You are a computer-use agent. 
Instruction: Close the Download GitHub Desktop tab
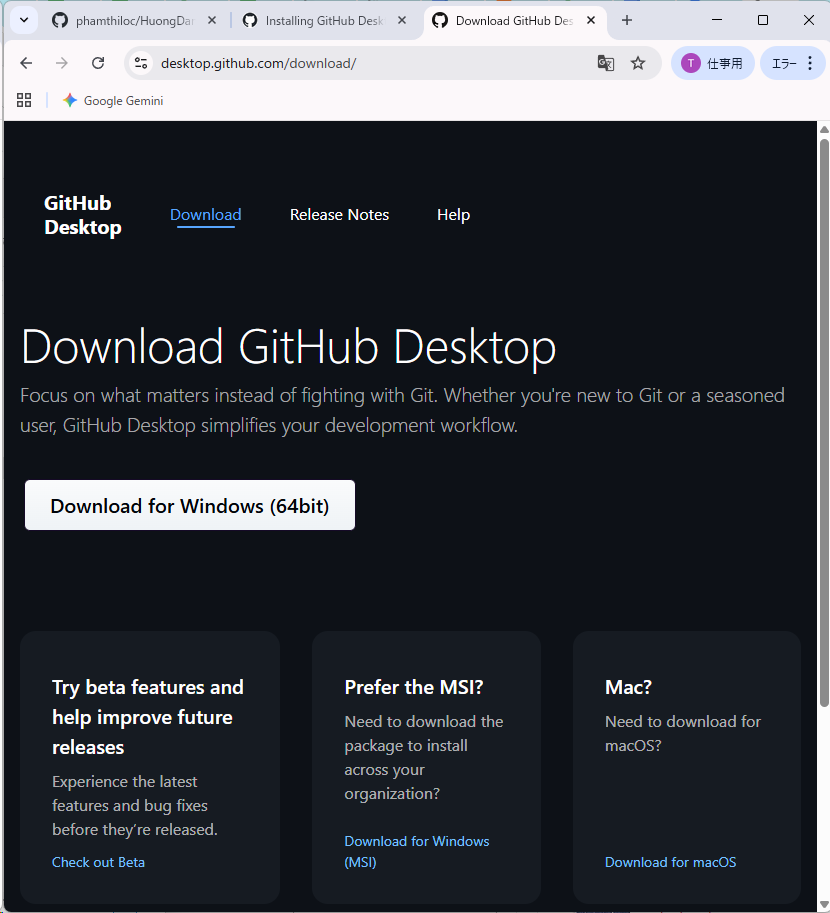[591, 20]
